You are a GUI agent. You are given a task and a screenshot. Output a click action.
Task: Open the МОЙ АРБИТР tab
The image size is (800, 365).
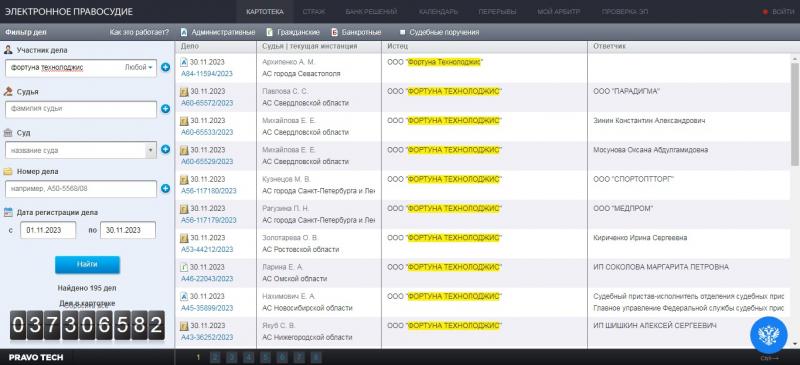point(559,12)
